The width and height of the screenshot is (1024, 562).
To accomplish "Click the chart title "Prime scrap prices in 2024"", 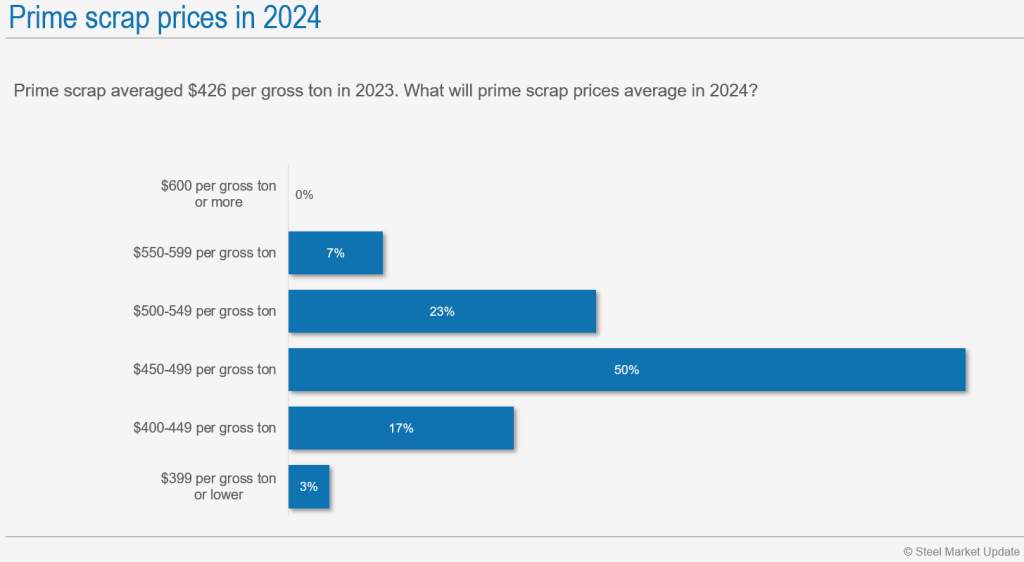I will coord(166,18).
